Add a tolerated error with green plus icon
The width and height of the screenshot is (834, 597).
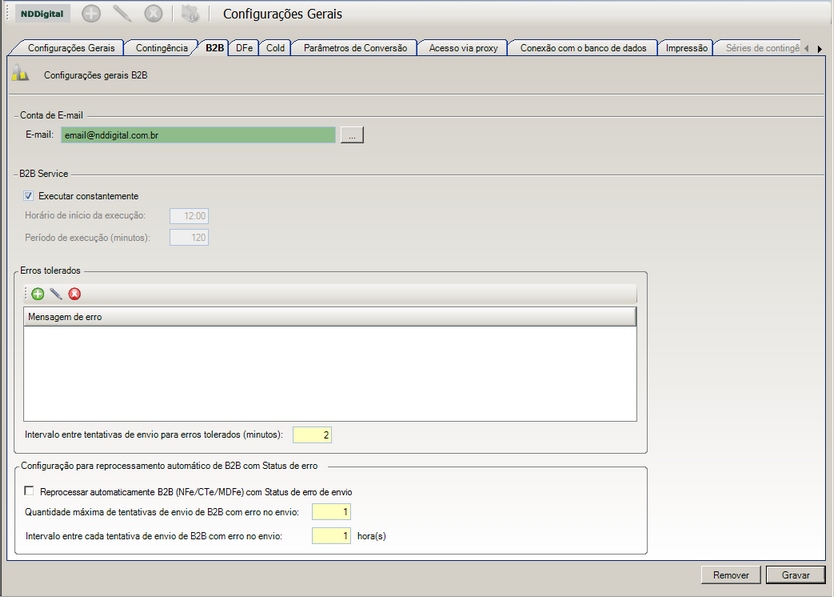38,294
